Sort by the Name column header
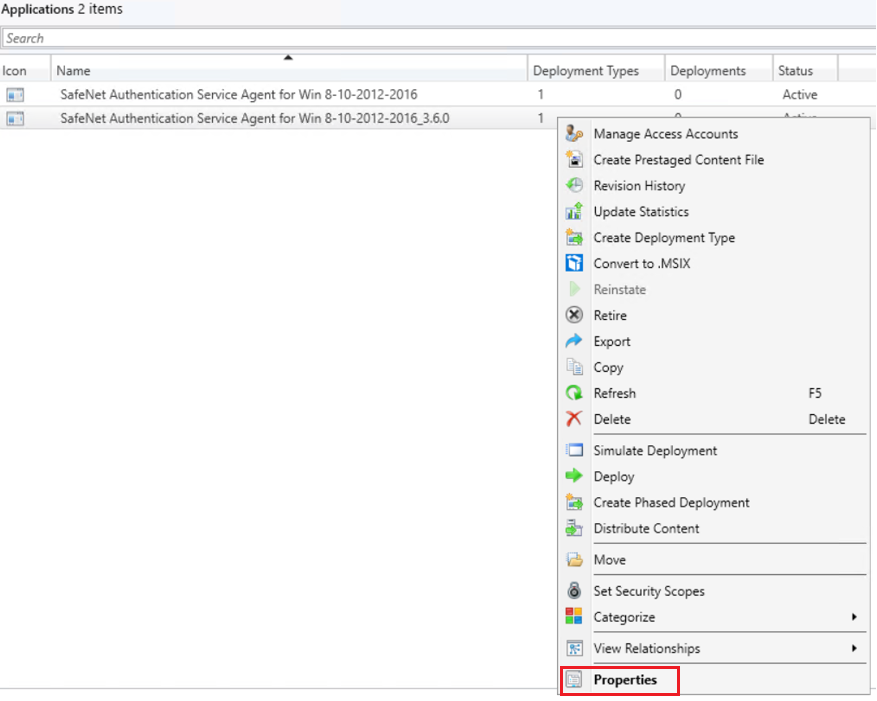This screenshot has width=877, height=701. [x=289, y=70]
